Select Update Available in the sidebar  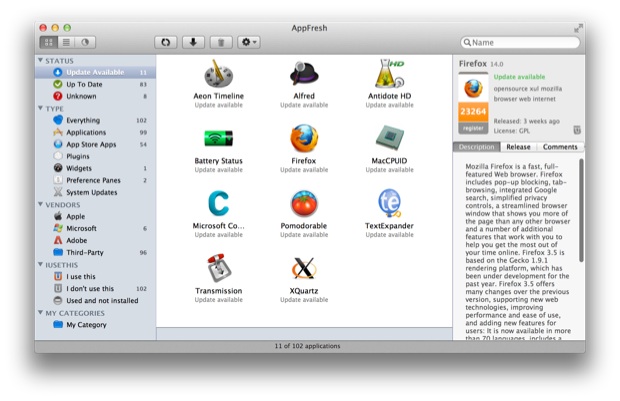(95, 72)
